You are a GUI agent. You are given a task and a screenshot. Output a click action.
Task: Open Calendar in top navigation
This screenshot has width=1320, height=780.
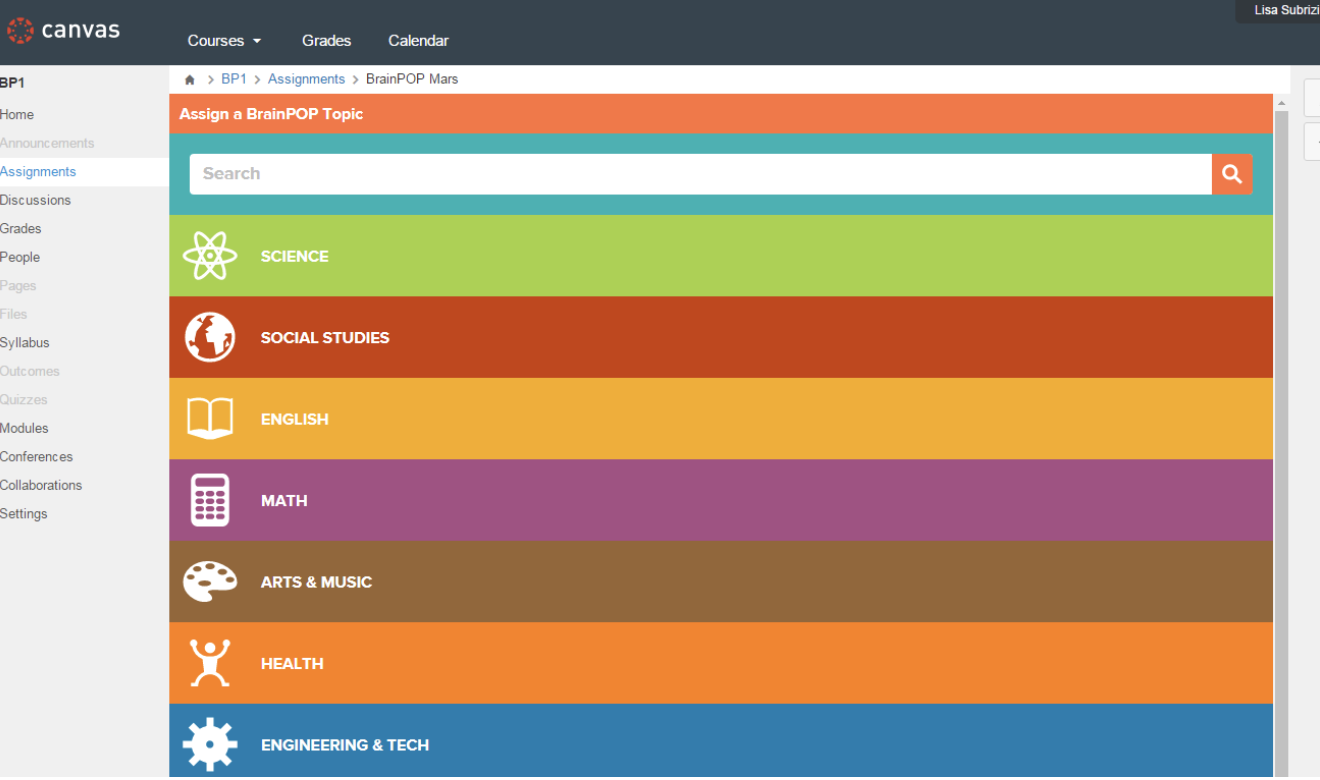(x=418, y=41)
